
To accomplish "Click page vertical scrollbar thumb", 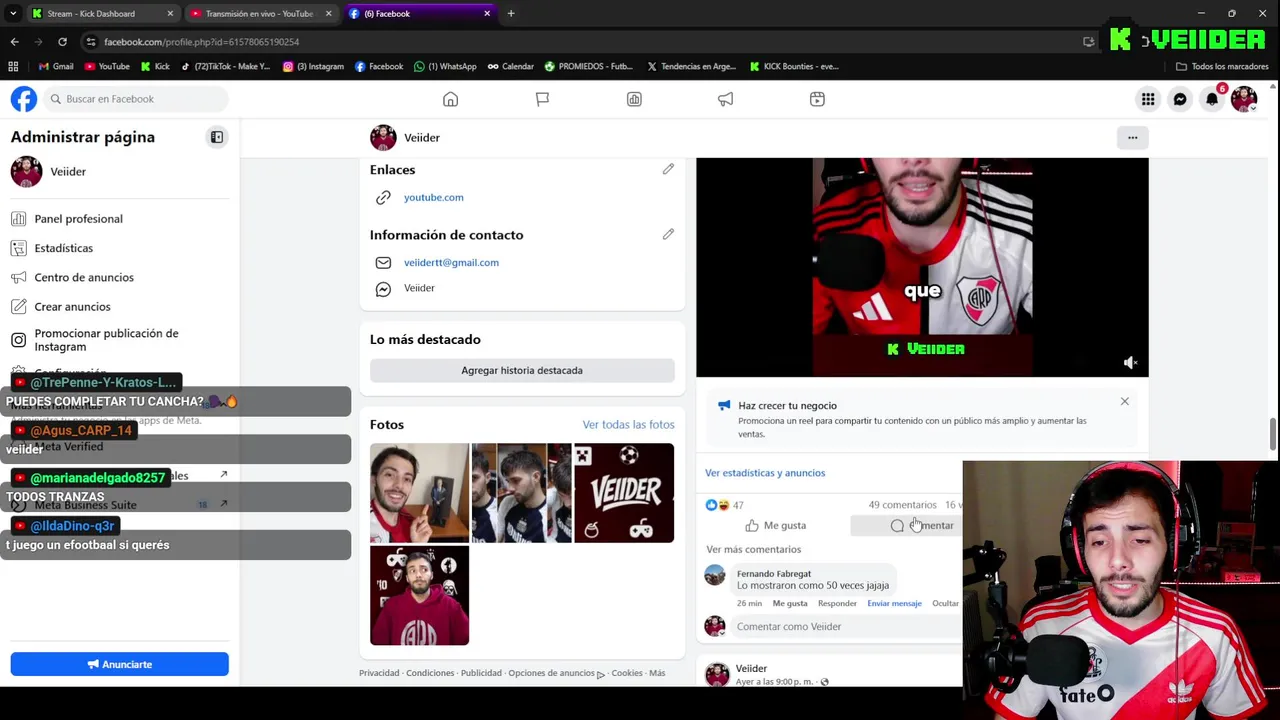I will (1273, 435).
